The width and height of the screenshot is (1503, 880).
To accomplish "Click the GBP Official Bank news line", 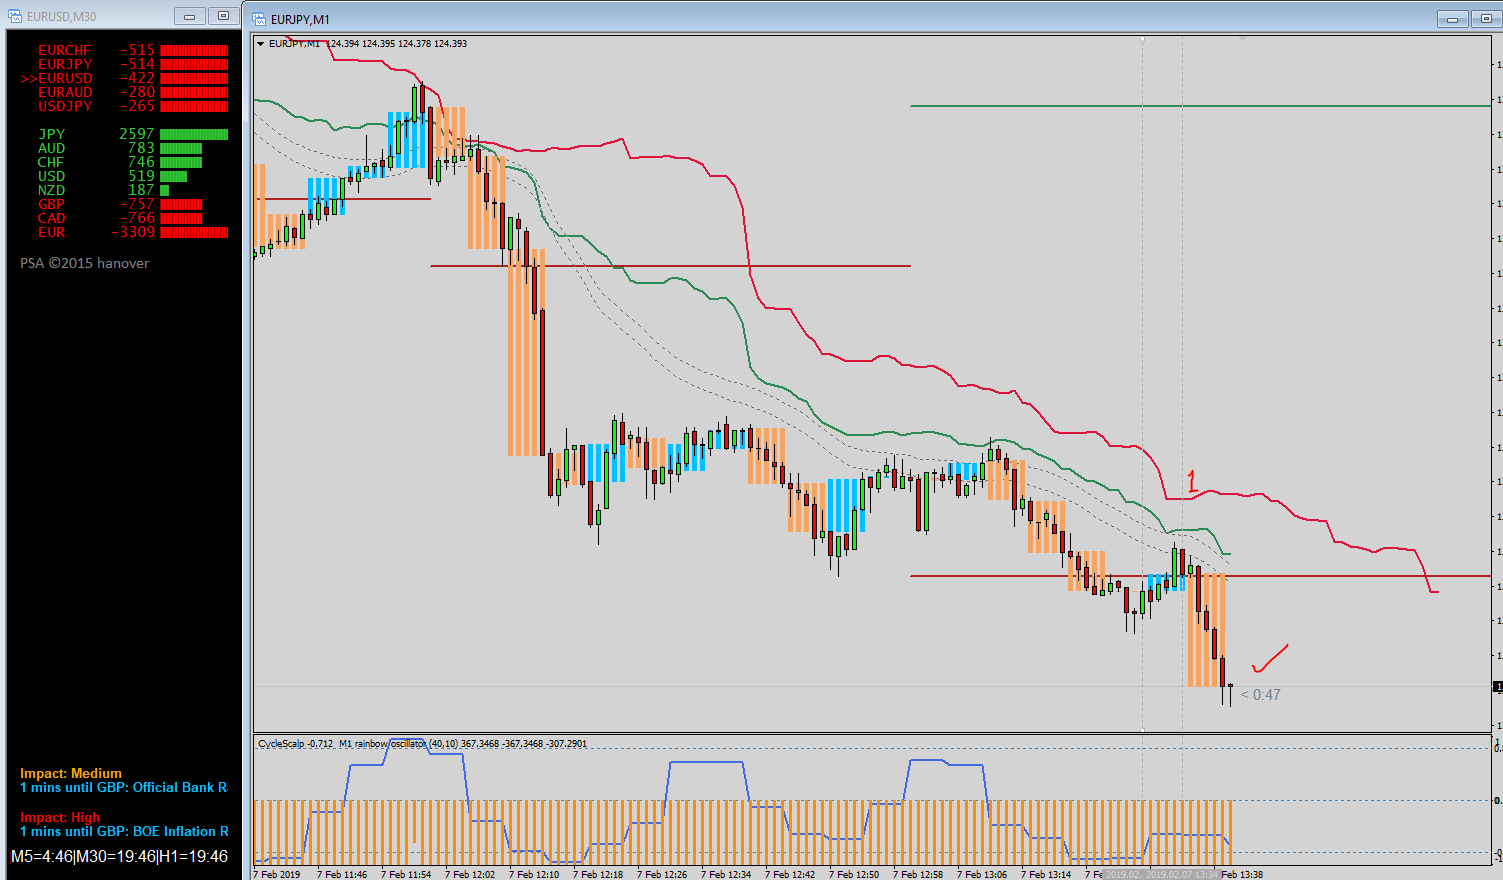I will (x=124, y=788).
